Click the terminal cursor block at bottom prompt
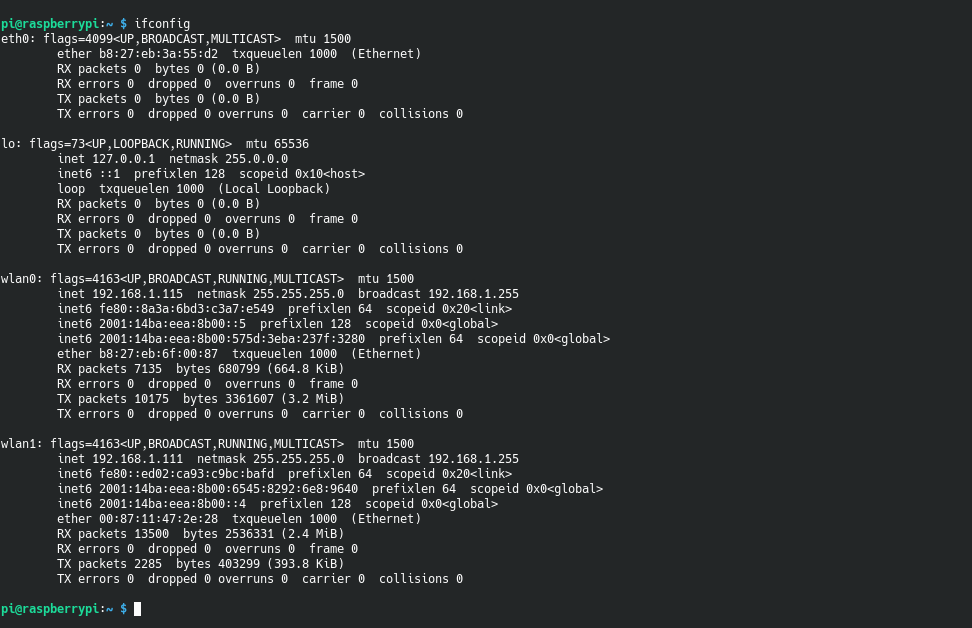Image resolution: width=972 pixels, height=628 pixels. [x=138, y=609]
